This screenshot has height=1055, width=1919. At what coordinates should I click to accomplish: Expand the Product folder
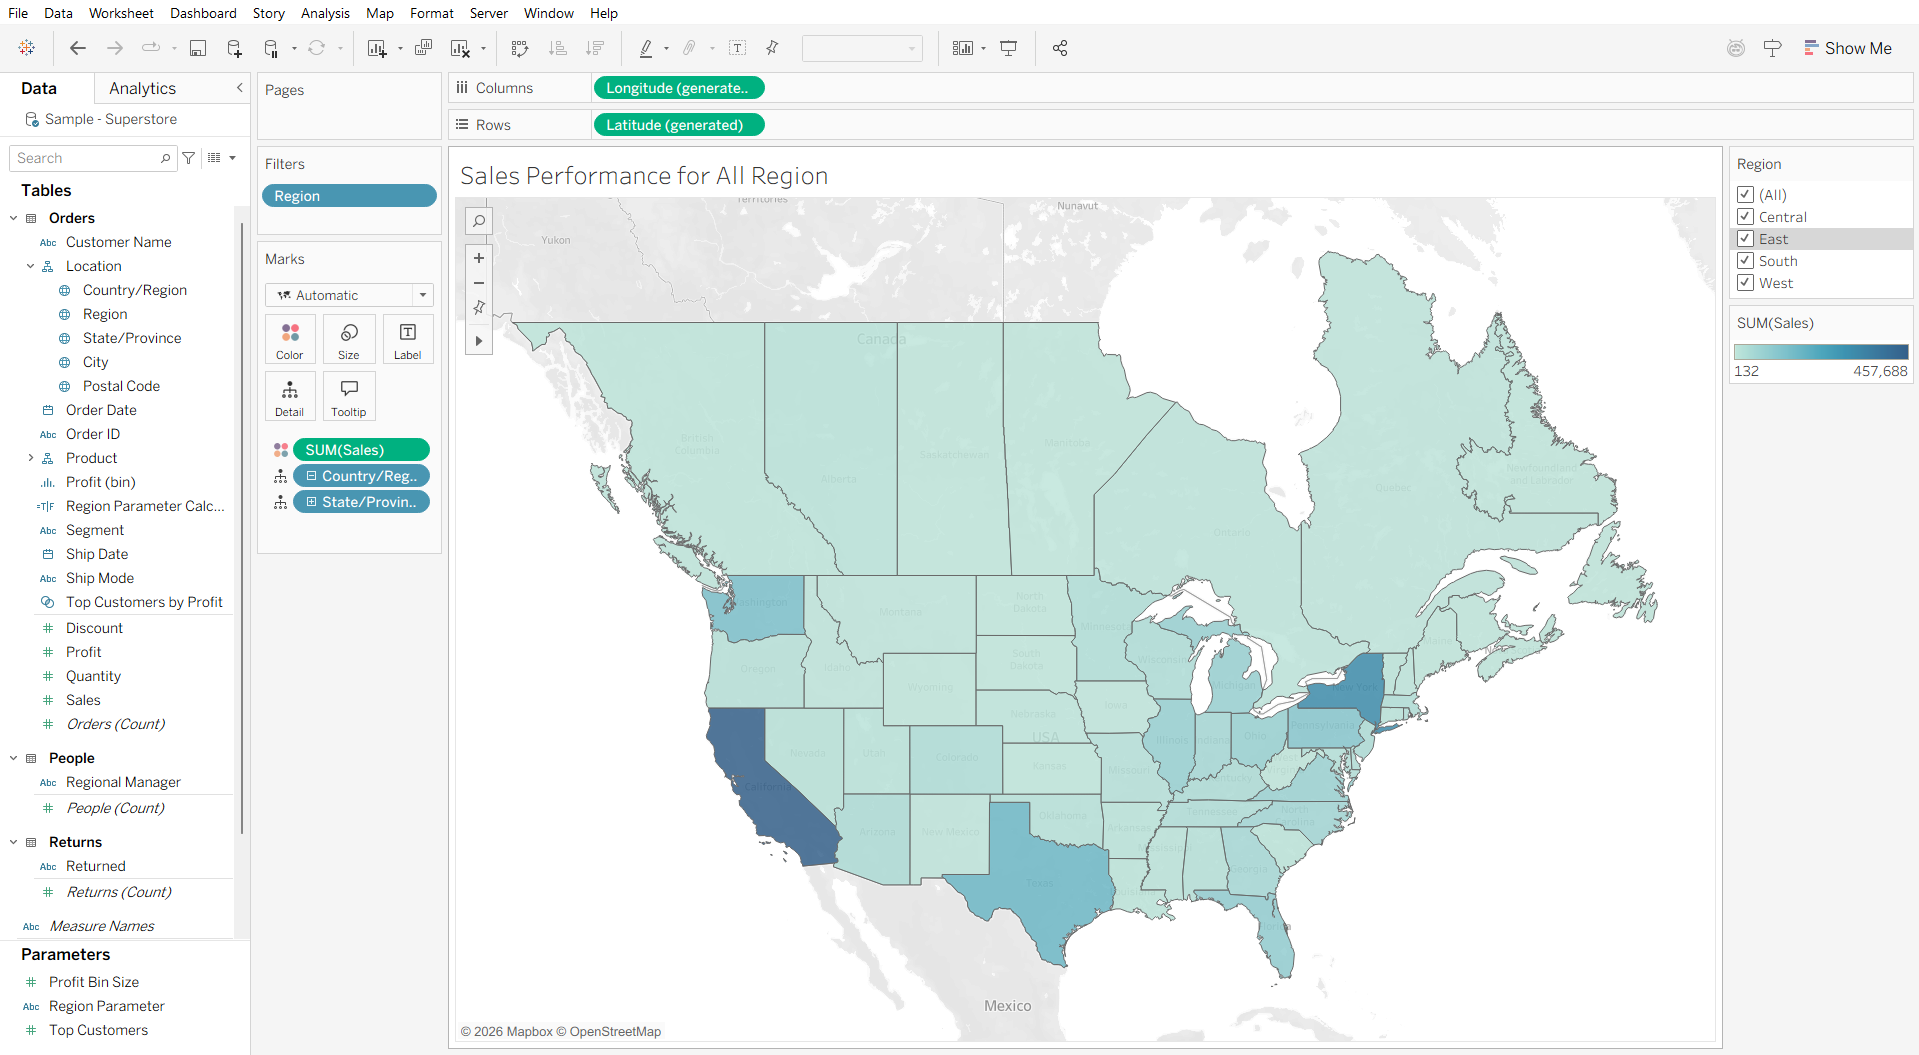(x=31, y=458)
